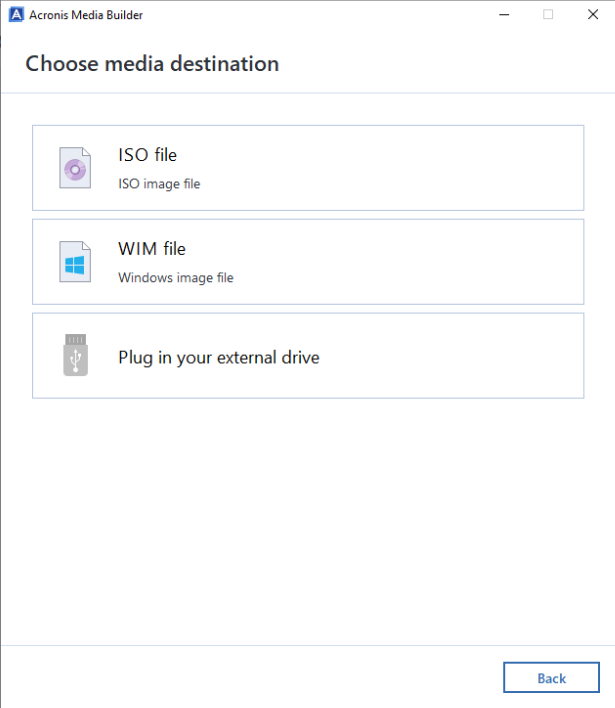Click empty title bar space beside window title
Image resolution: width=615 pixels, height=708 pixels.
(x=320, y=14)
